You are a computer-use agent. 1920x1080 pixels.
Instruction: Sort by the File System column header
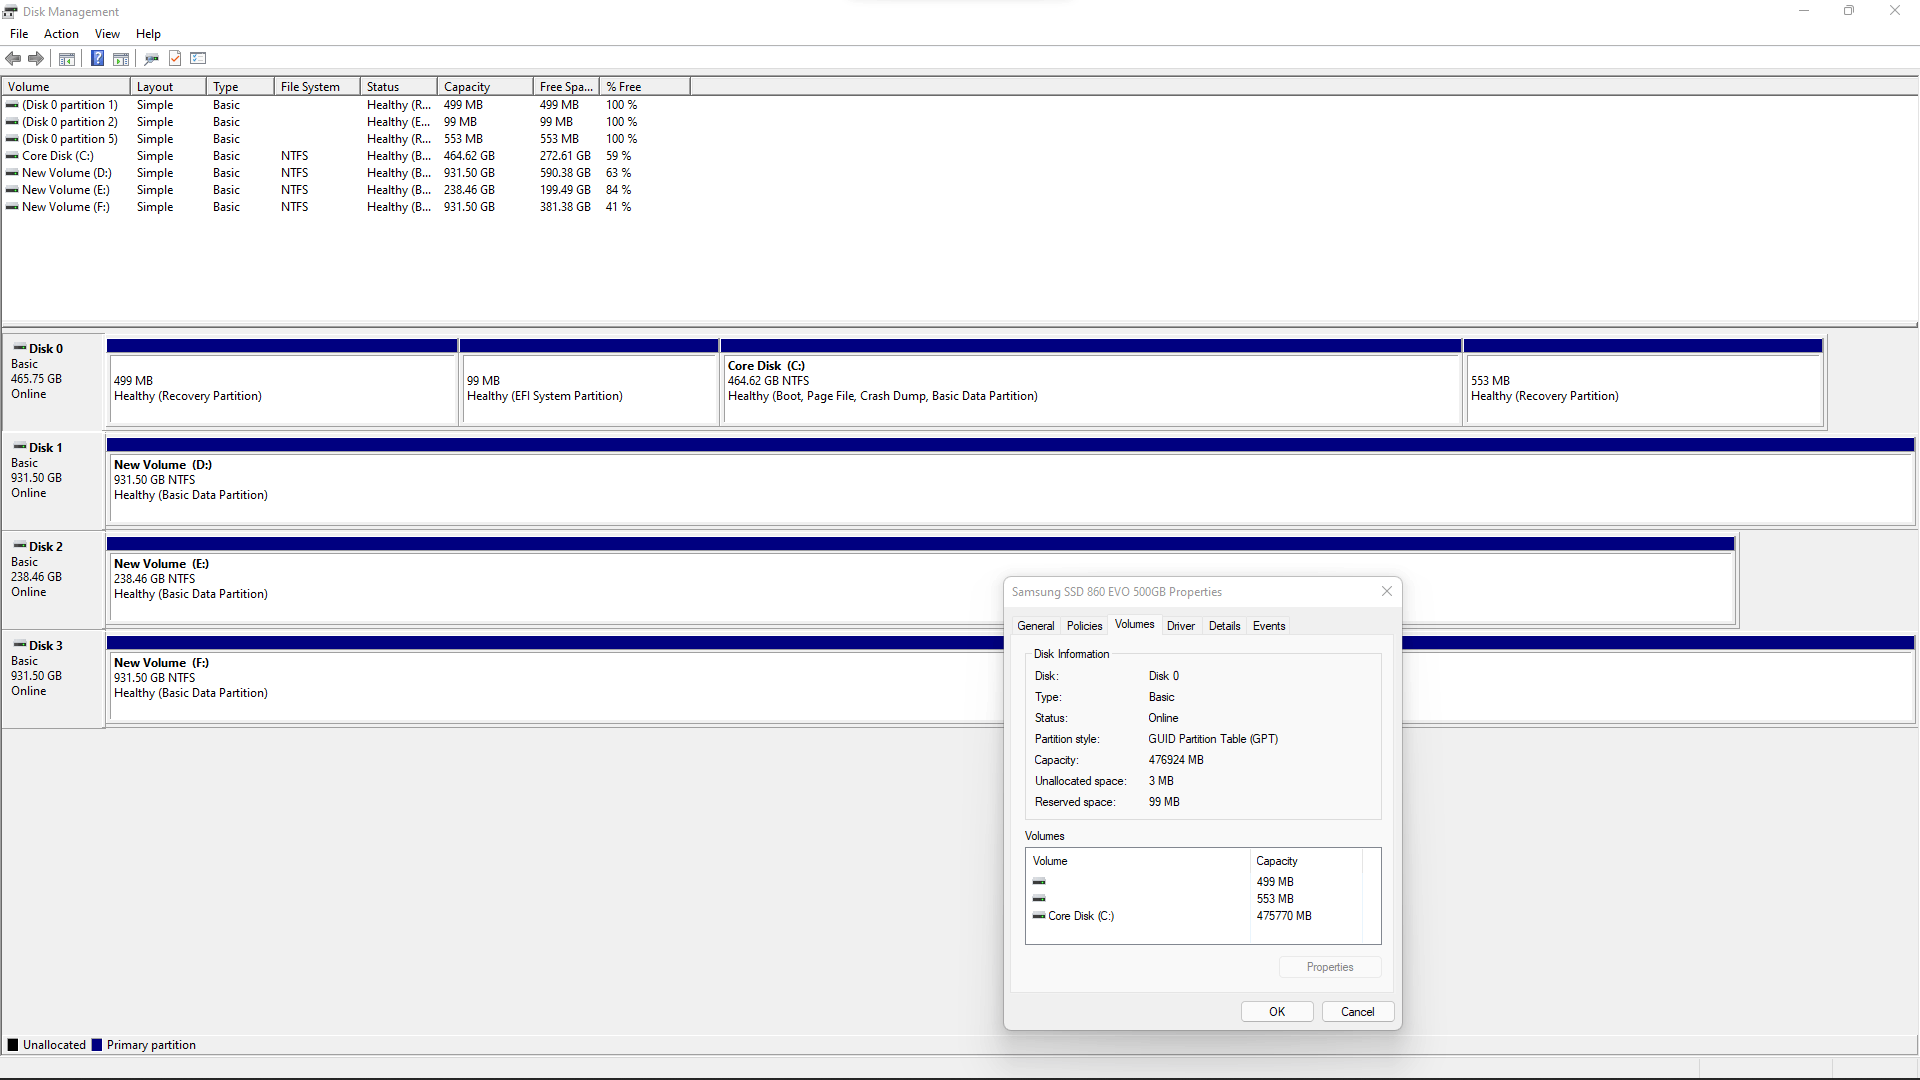pyautogui.click(x=317, y=87)
